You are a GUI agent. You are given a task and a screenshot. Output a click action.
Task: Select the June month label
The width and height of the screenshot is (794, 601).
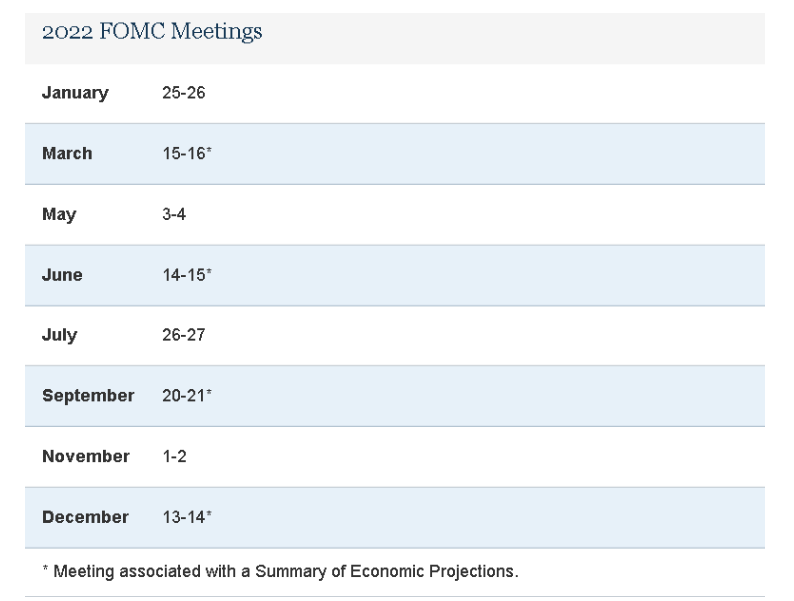coord(63,275)
